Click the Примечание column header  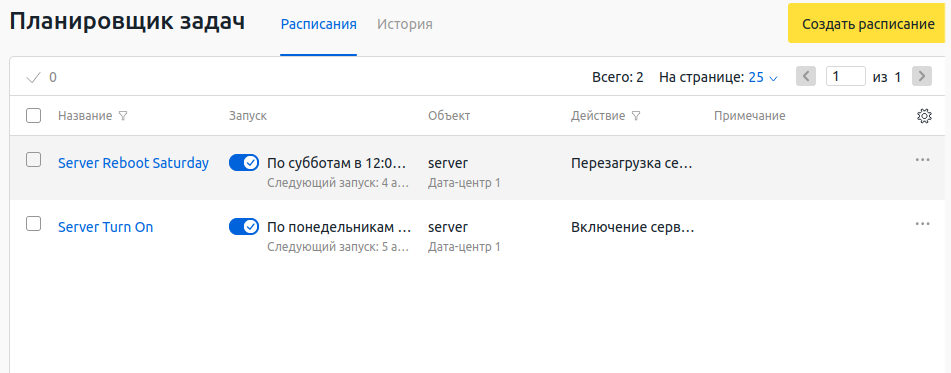click(x=750, y=116)
